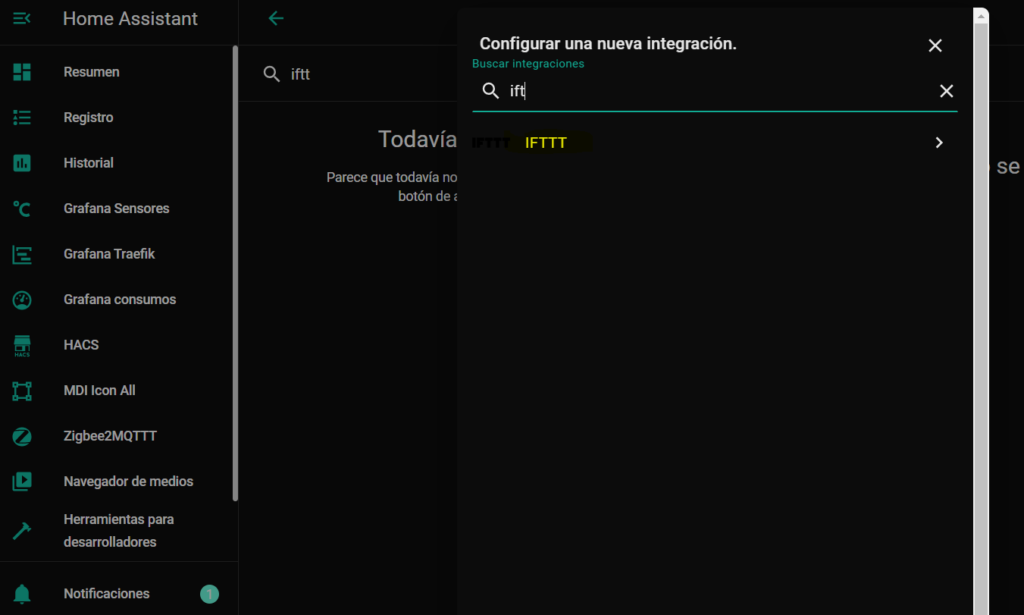Click the Grafana Sensores temperature icon

[x=22, y=208]
